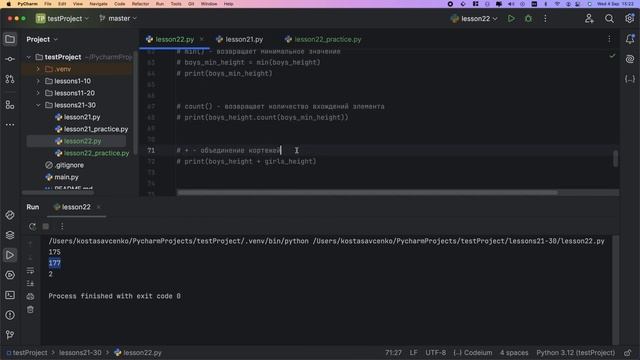640x360 pixels.
Task: Open IDE settings gear
Action: click(630, 18)
